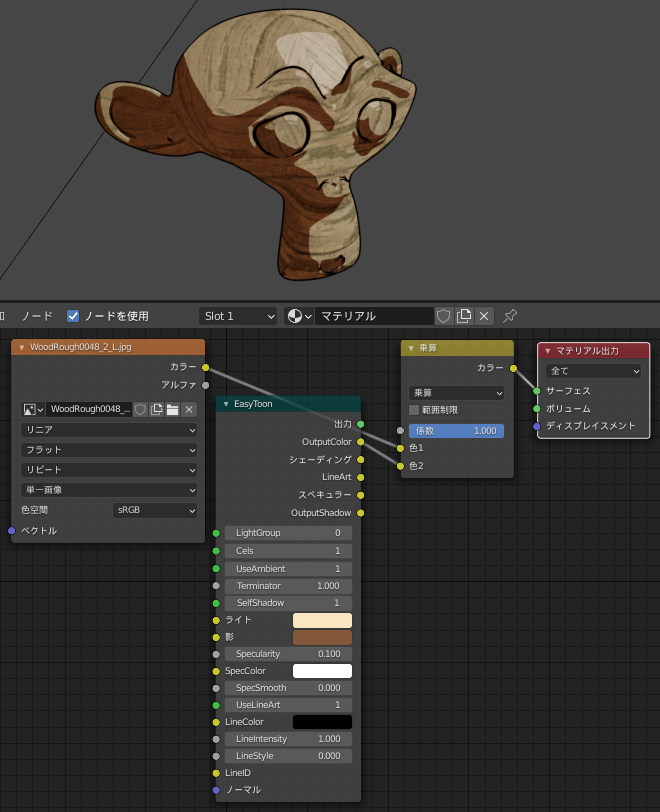Click the 色1 input socket
The image size is (660, 812).
400,448
